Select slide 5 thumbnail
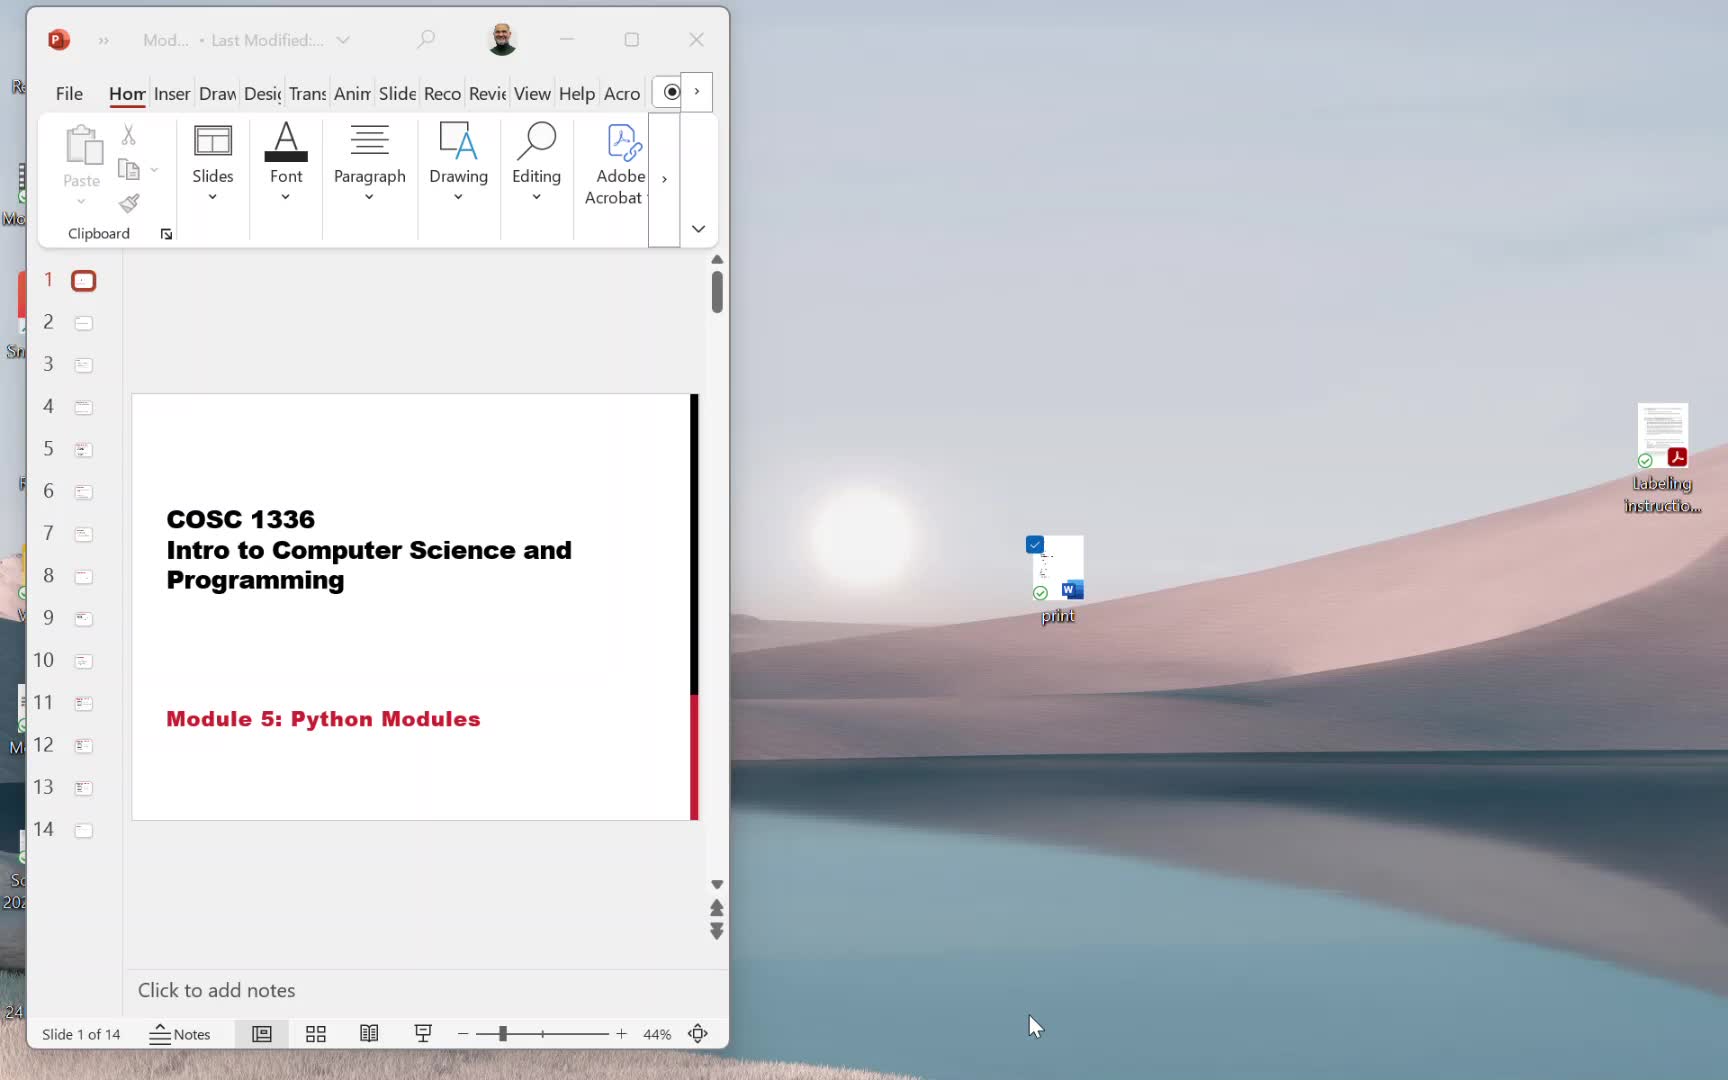Viewport: 1728px width, 1080px height. click(84, 450)
